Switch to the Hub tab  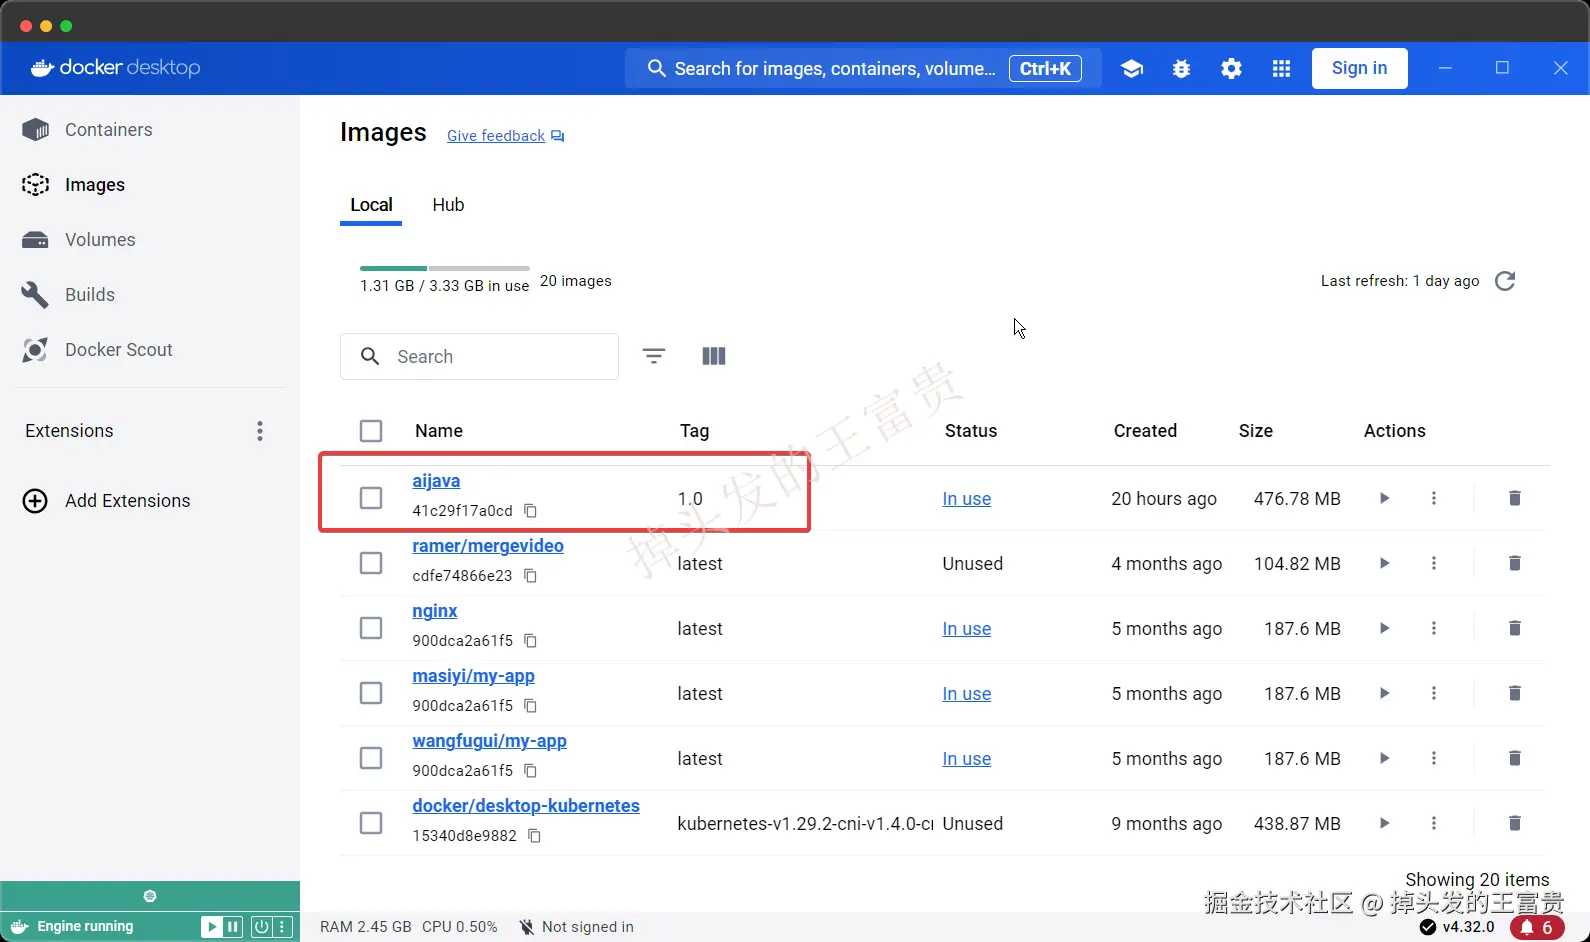click(448, 205)
